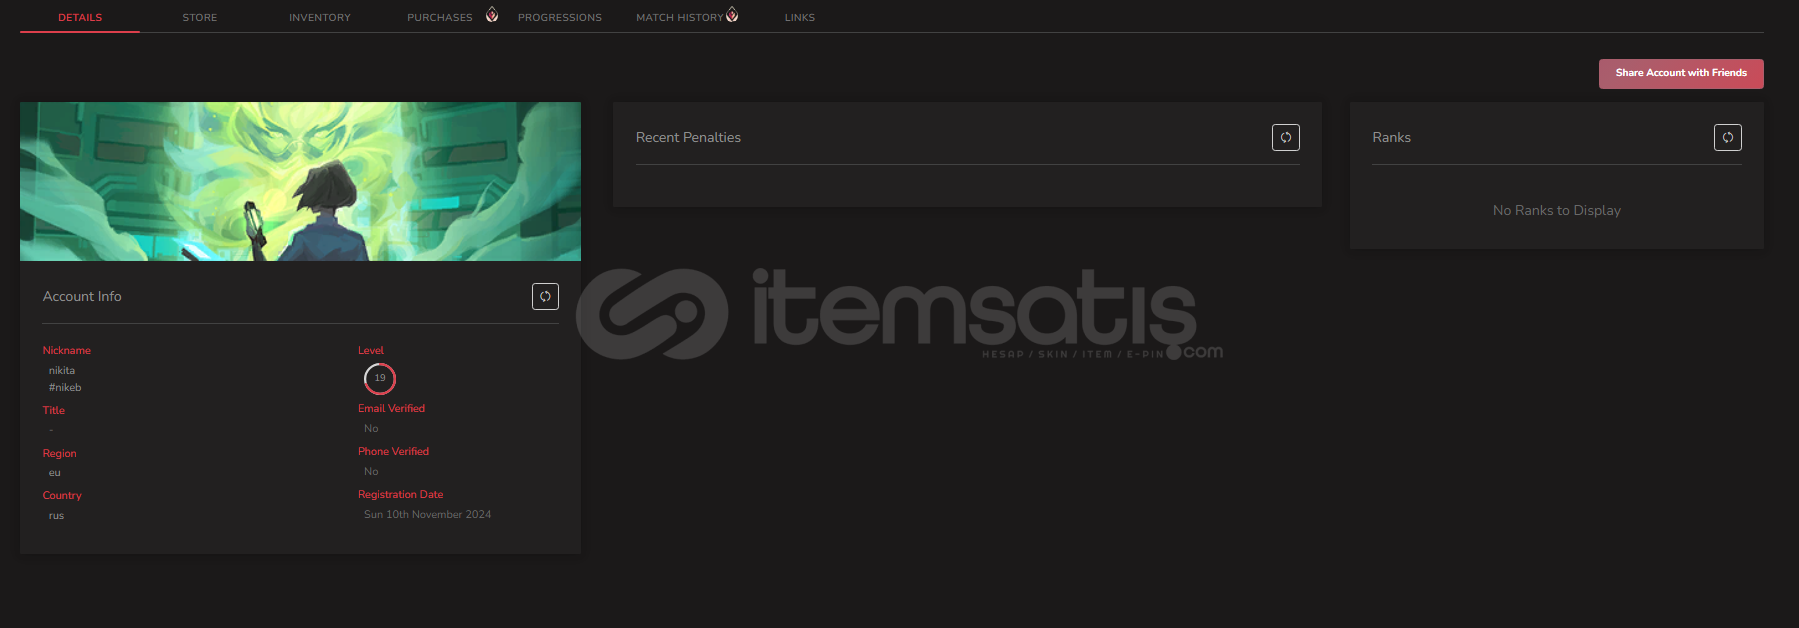Click the flame icon beside Match History
Viewport: 1799px width, 628px height.
pos(732,14)
